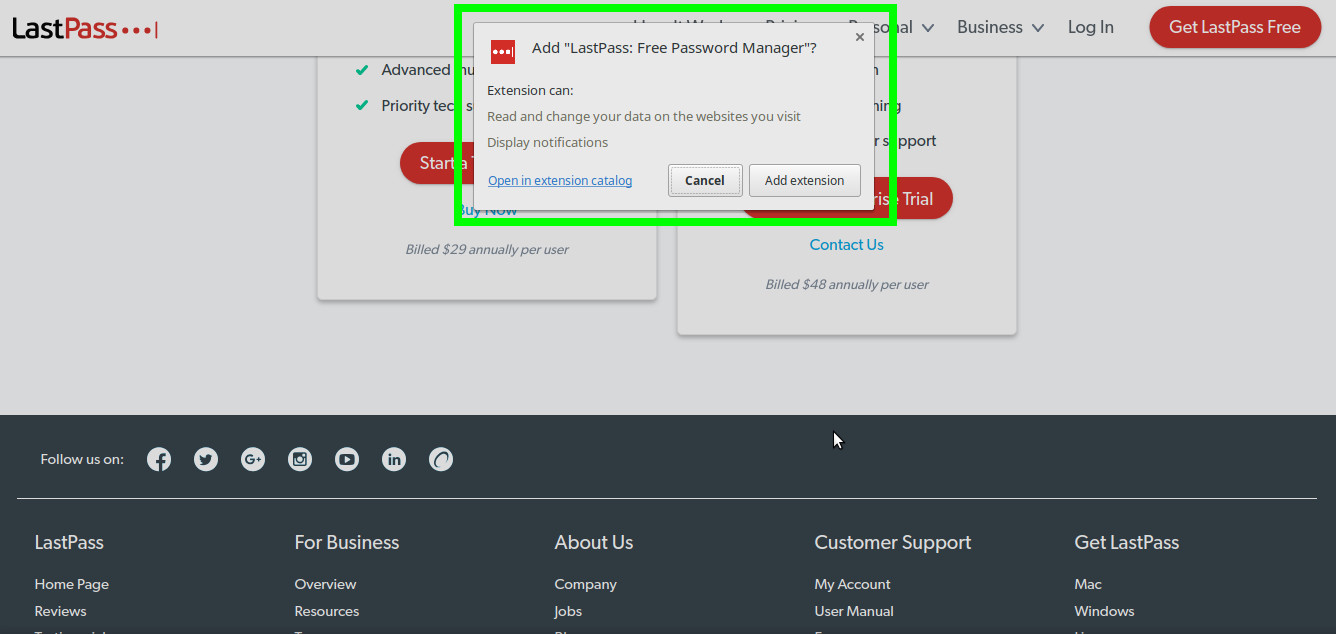Select the Mac link under Get LastPass
The height and width of the screenshot is (634, 1336).
point(1088,584)
